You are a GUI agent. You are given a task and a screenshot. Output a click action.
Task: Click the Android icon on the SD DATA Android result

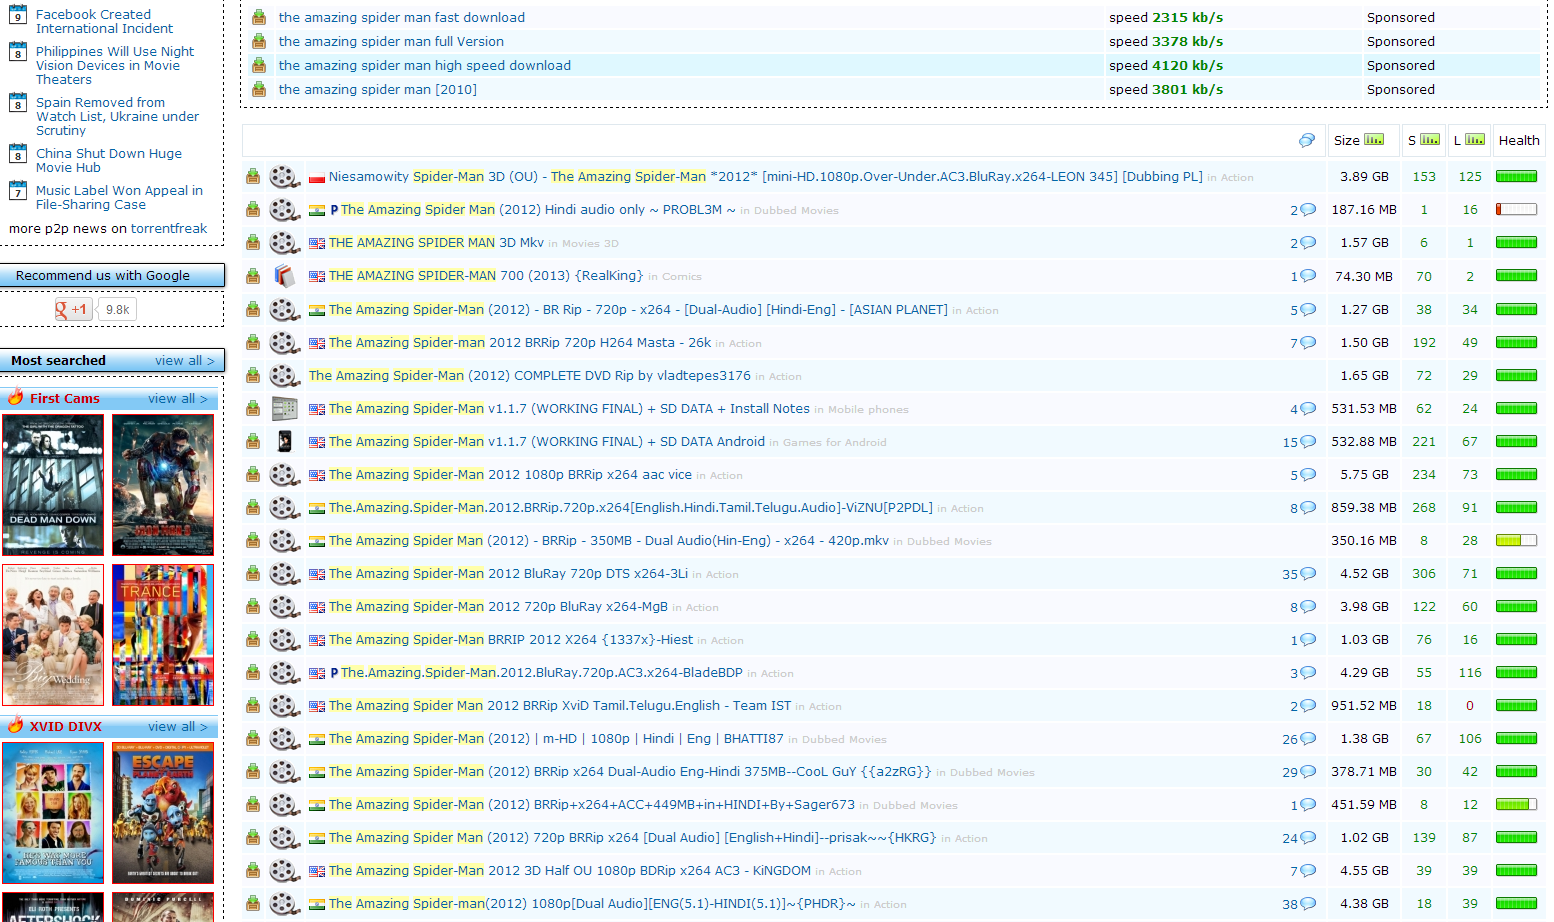coord(285,441)
